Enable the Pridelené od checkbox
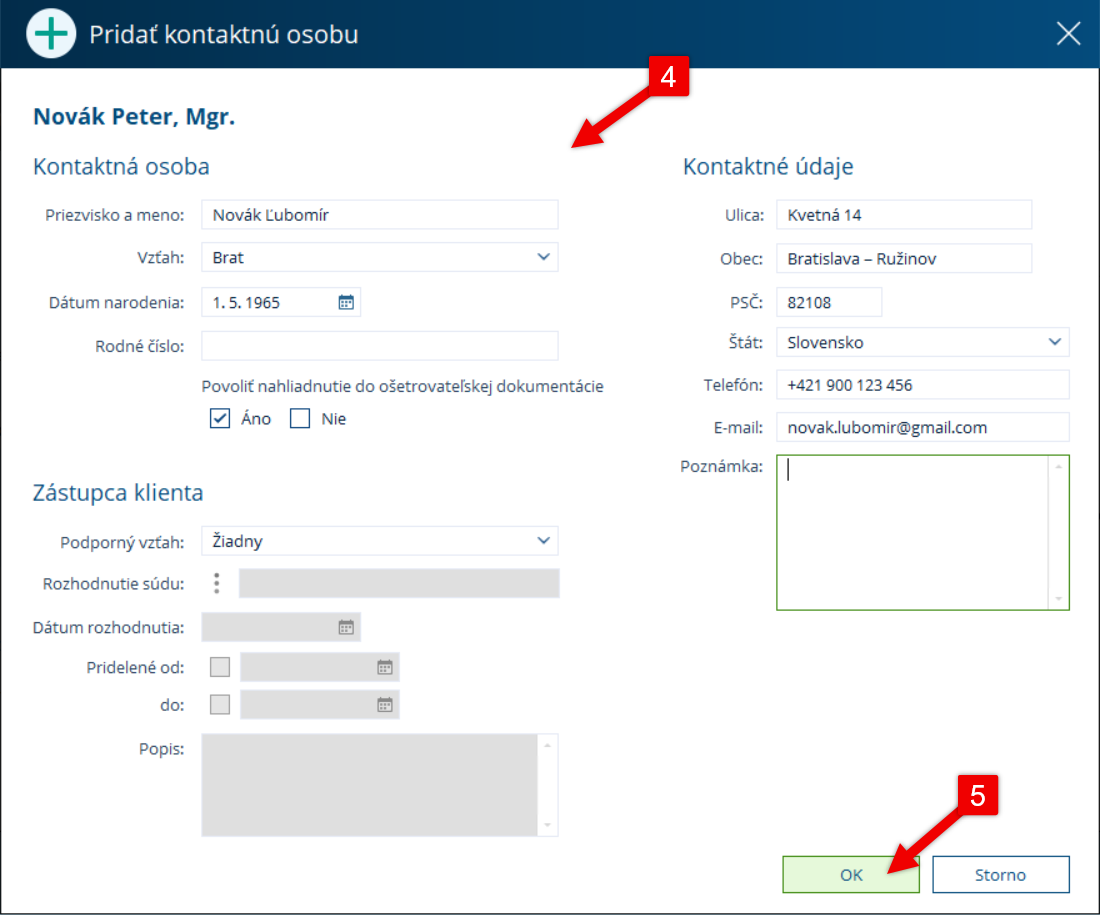This screenshot has width=1100, height=915. [220, 667]
